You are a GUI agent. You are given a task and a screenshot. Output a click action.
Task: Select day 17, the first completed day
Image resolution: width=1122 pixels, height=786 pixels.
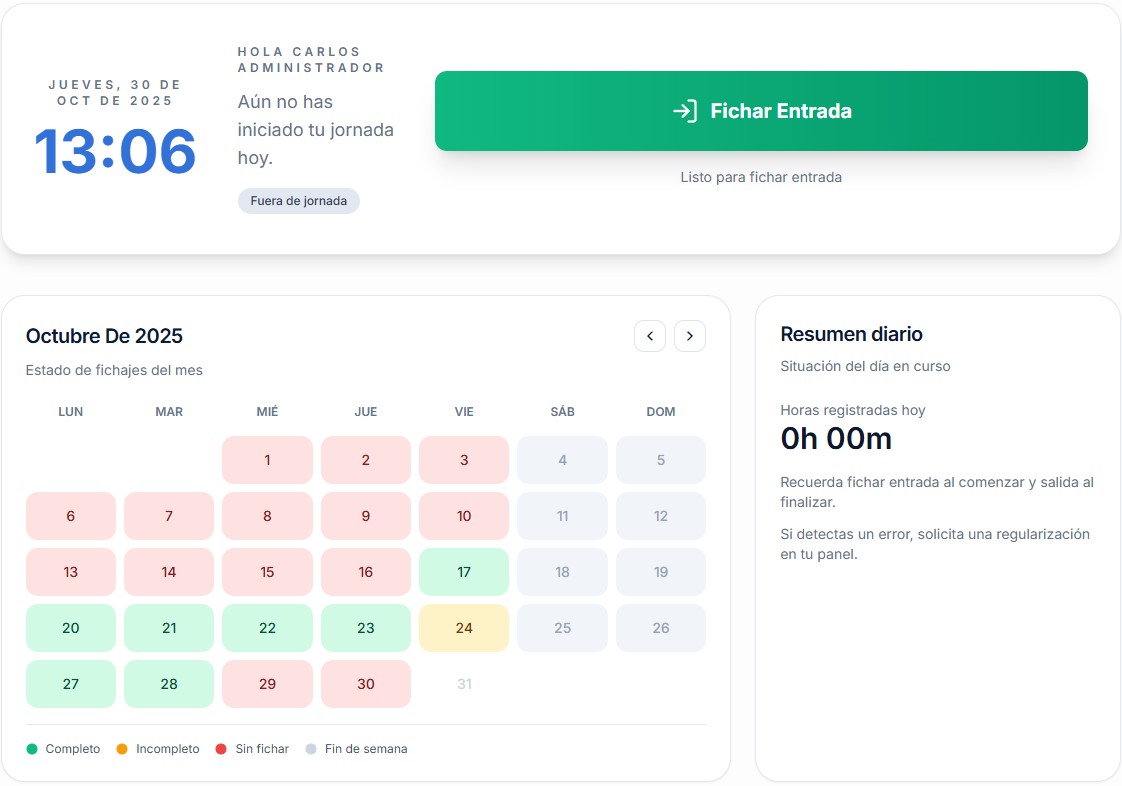coord(464,572)
